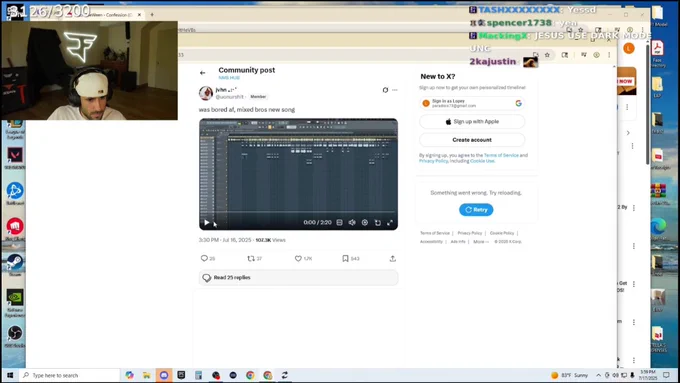The height and width of the screenshot is (383, 680).
Task: Open video settings gear icon
Action: (x=365, y=223)
